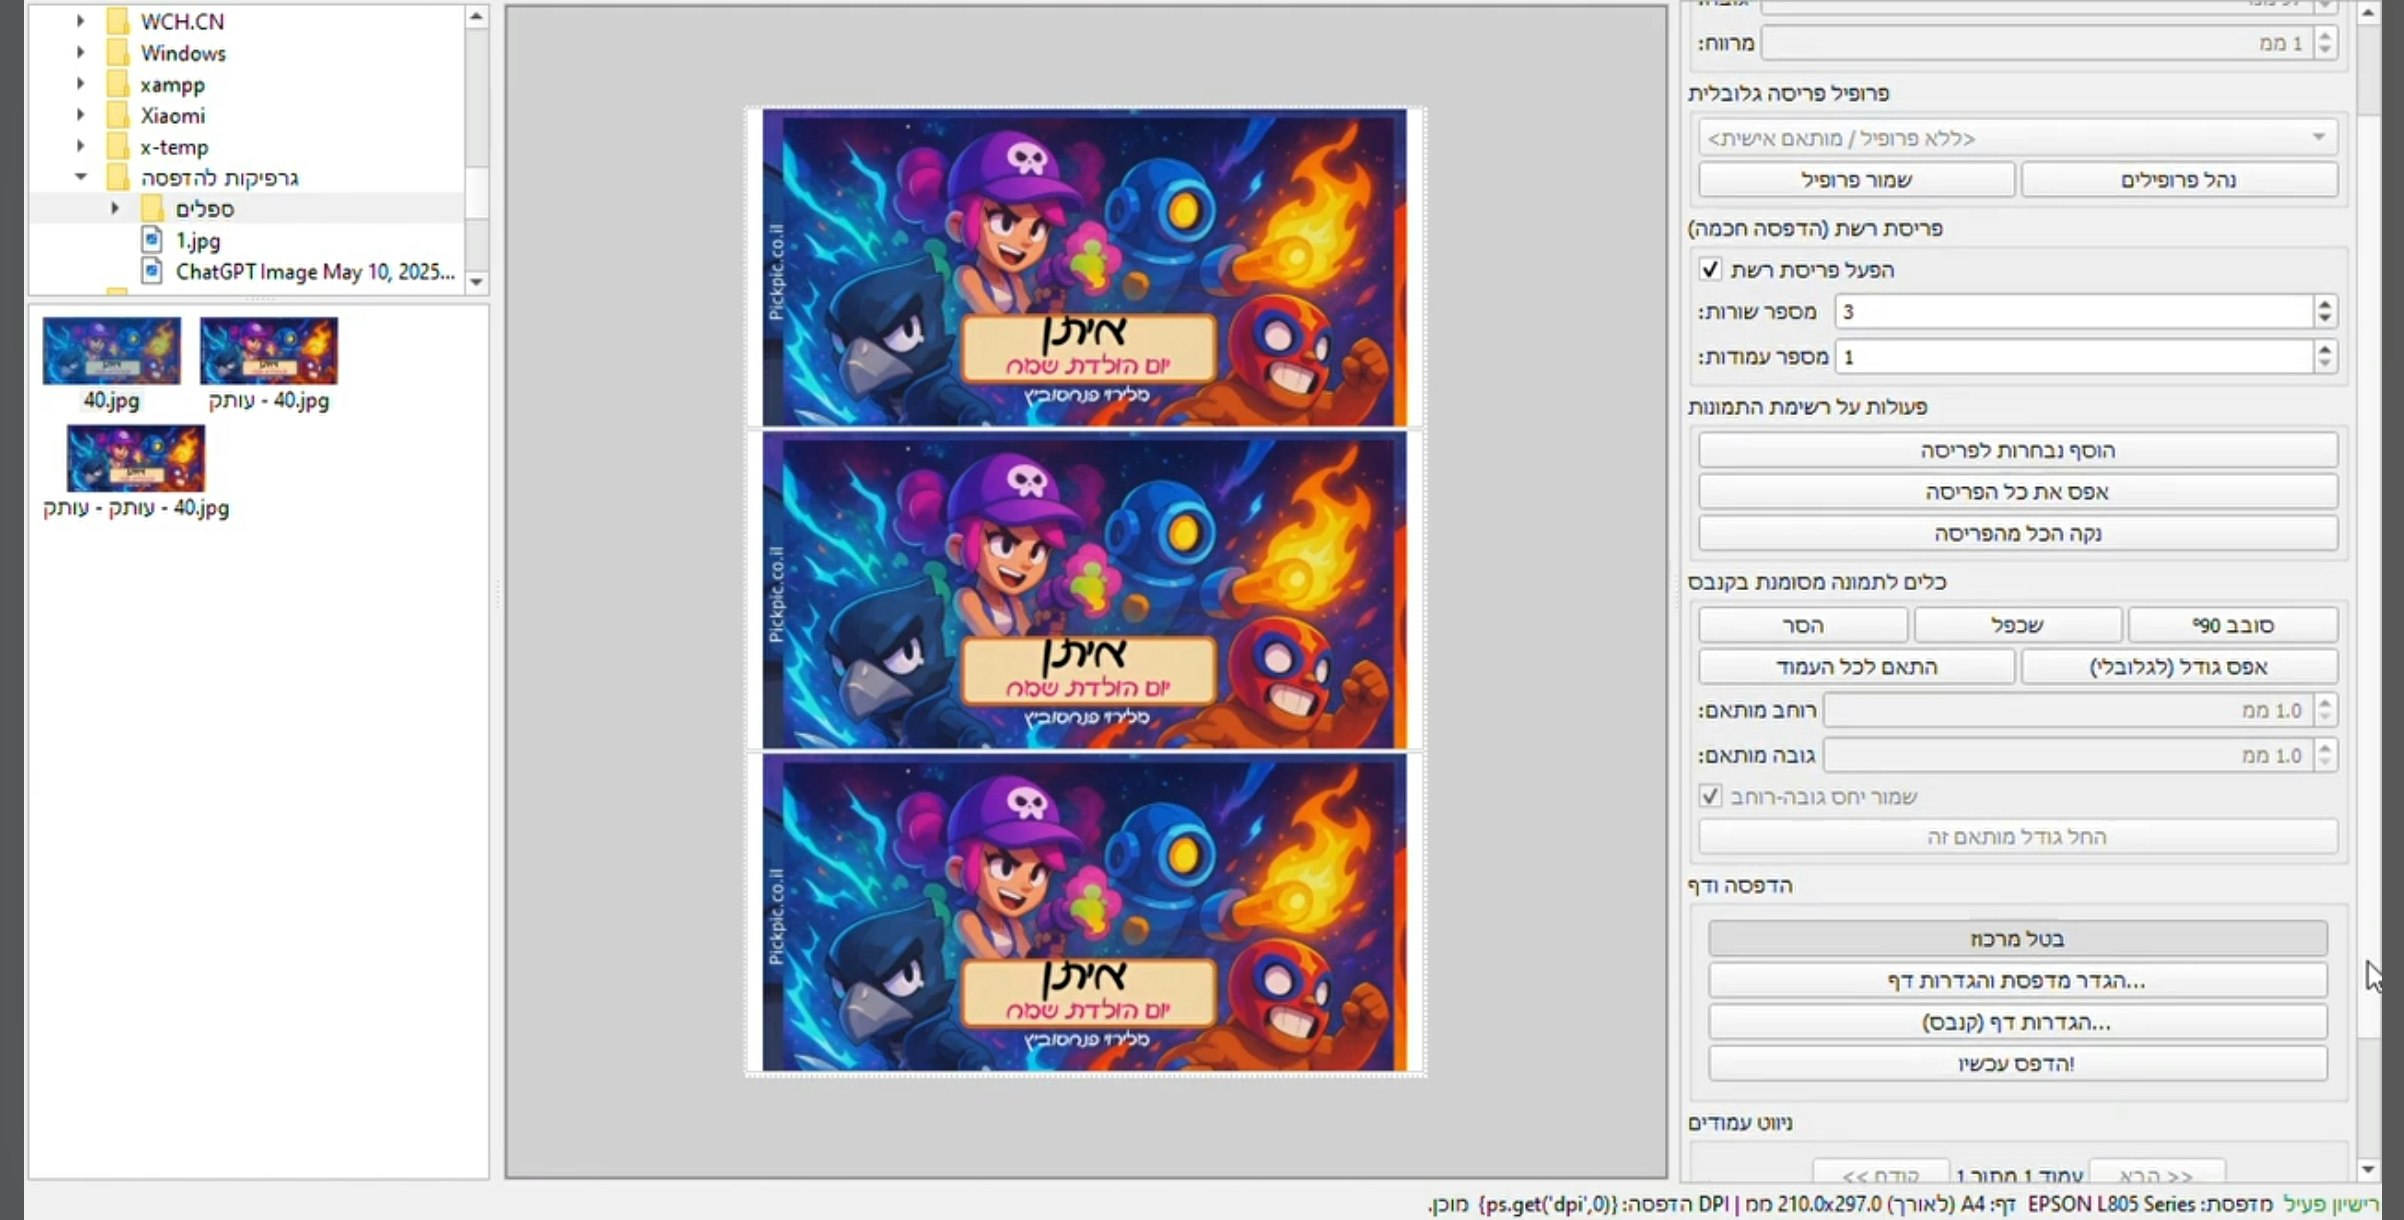Click the סובב 90° rotate button
The image size is (2404, 1220).
pos(2232,625)
